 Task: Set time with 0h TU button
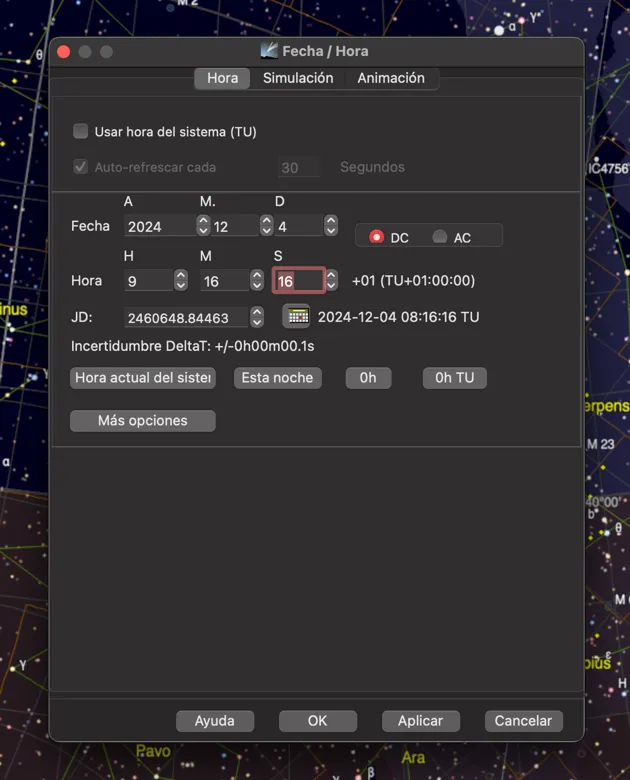454,378
